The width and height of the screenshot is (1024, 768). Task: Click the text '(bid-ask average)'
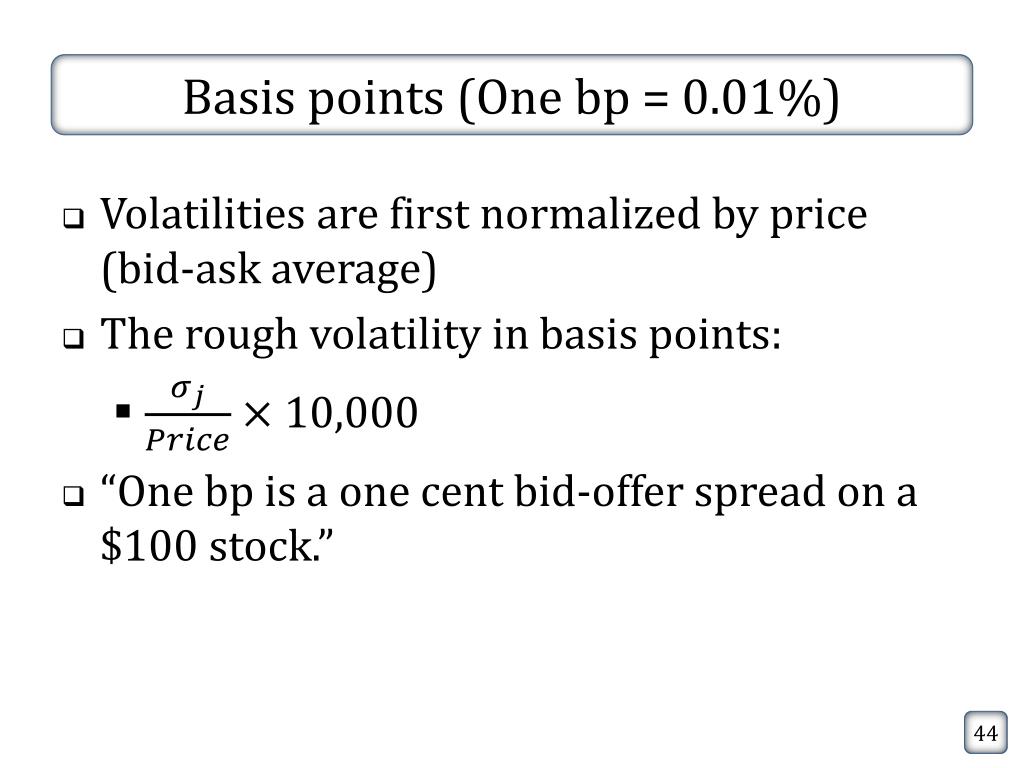point(269,269)
